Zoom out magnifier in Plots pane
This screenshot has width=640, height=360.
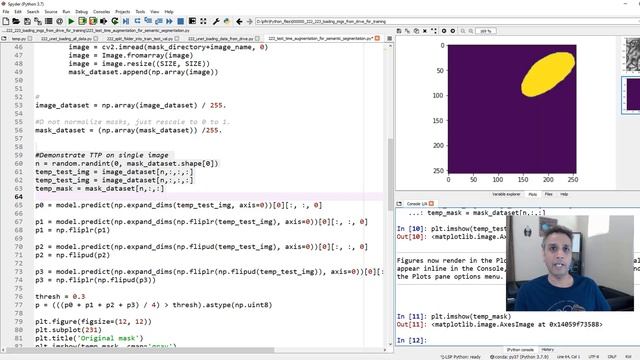click(462, 31)
